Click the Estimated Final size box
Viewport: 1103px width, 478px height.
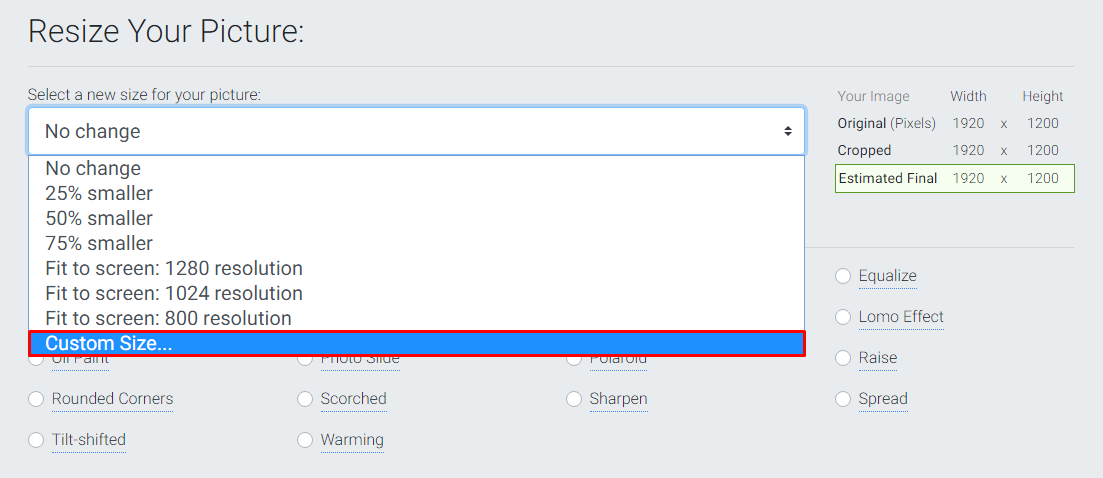coord(954,179)
